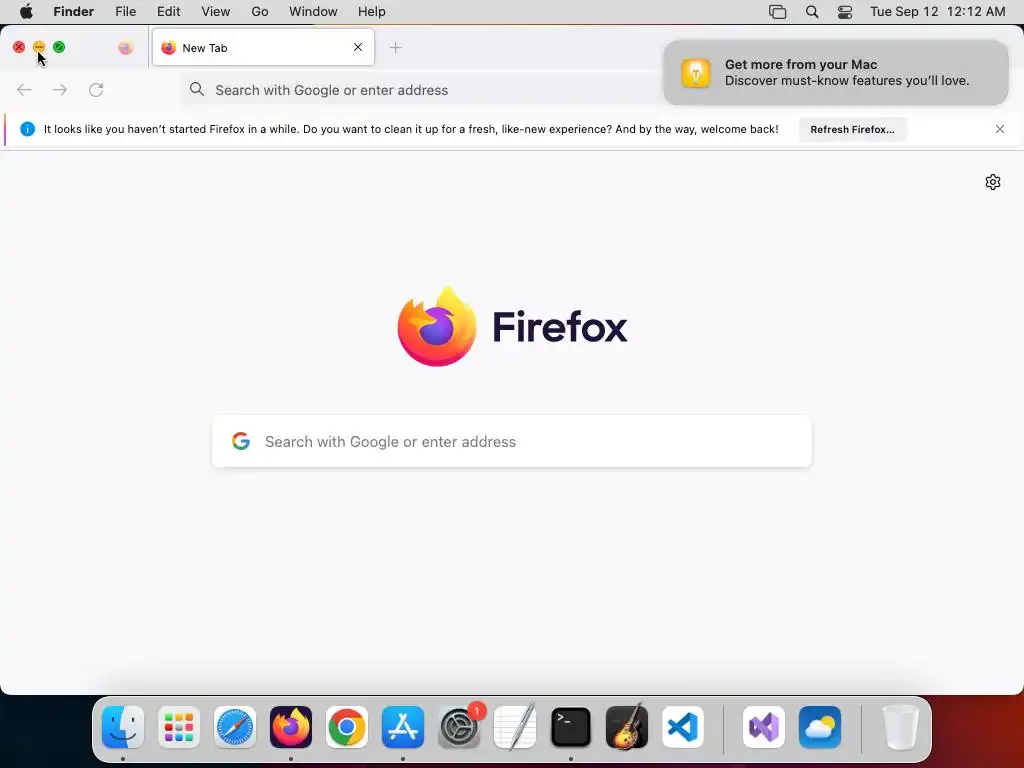Image resolution: width=1024 pixels, height=768 pixels.
Task: Open TextEdit from the Dock
Action: click(515, 727)
